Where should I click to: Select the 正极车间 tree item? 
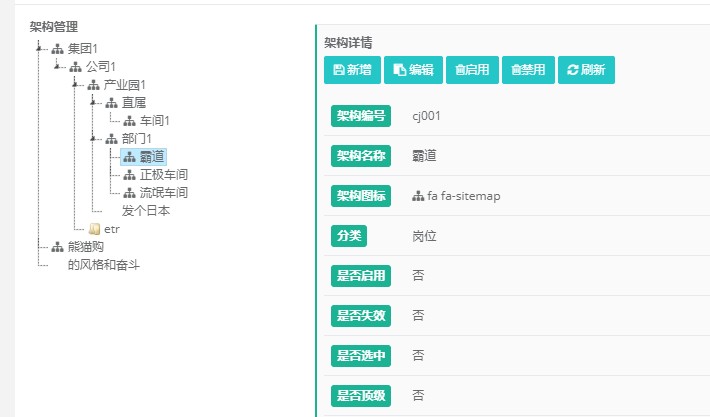[x=163, y=175]
